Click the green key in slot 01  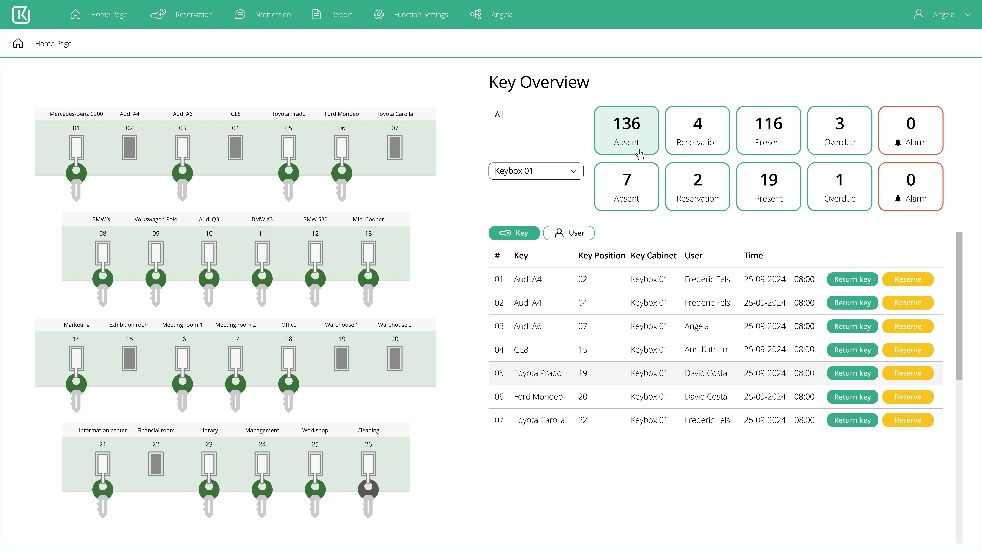click(x=76, y=172)
